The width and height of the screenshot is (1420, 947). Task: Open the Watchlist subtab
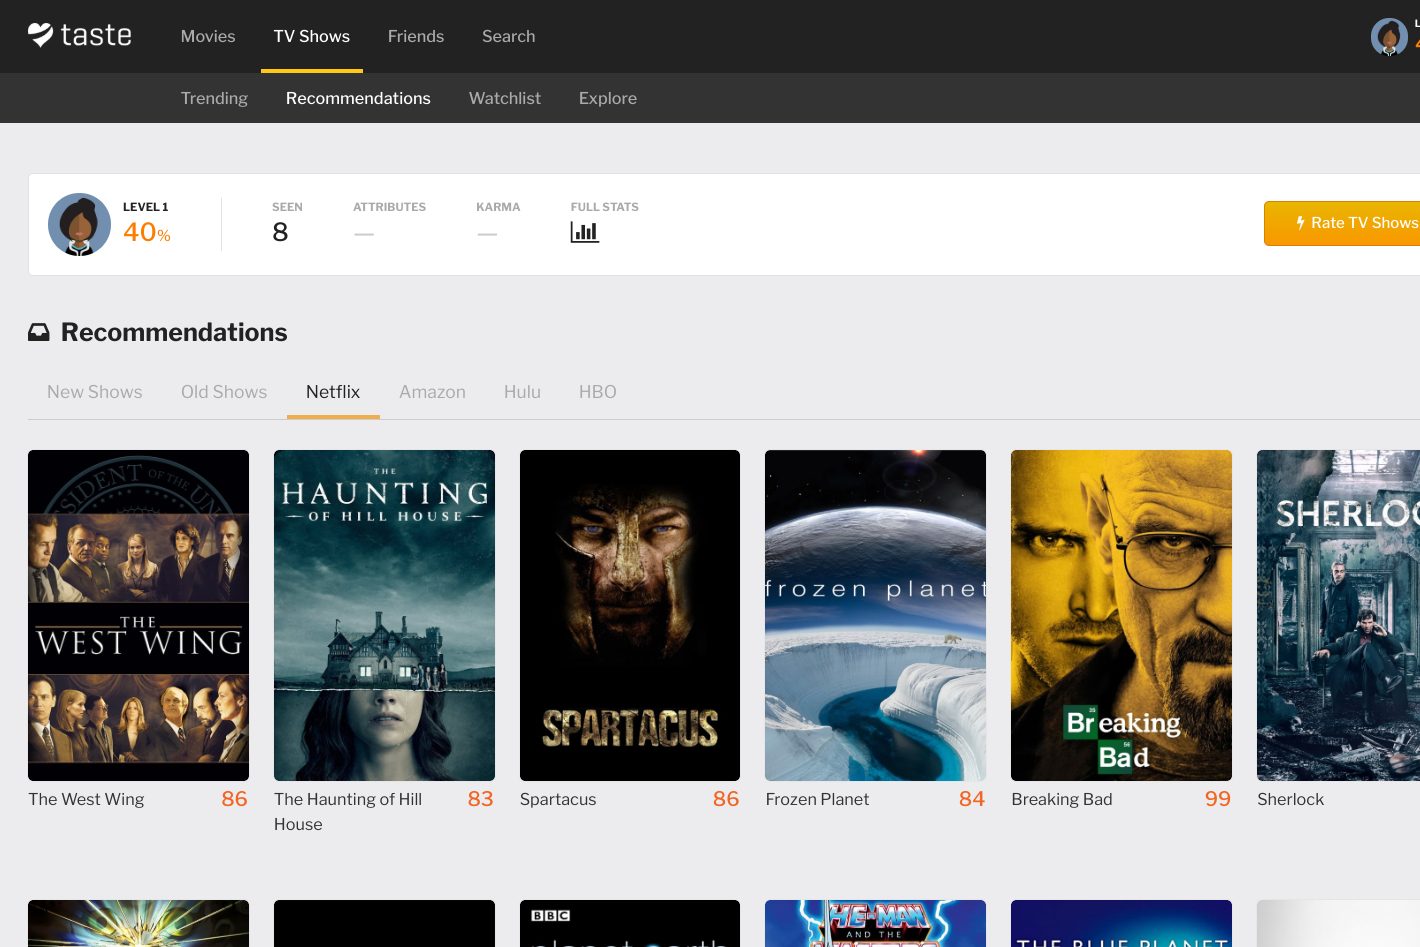click(505, 98)
